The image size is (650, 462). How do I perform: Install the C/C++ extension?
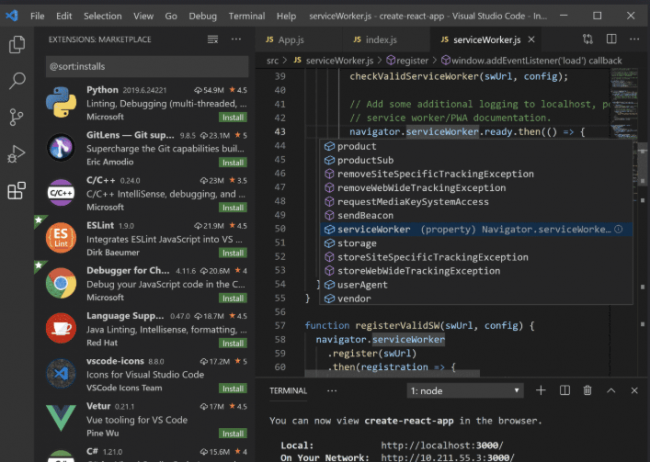point(233,207)
